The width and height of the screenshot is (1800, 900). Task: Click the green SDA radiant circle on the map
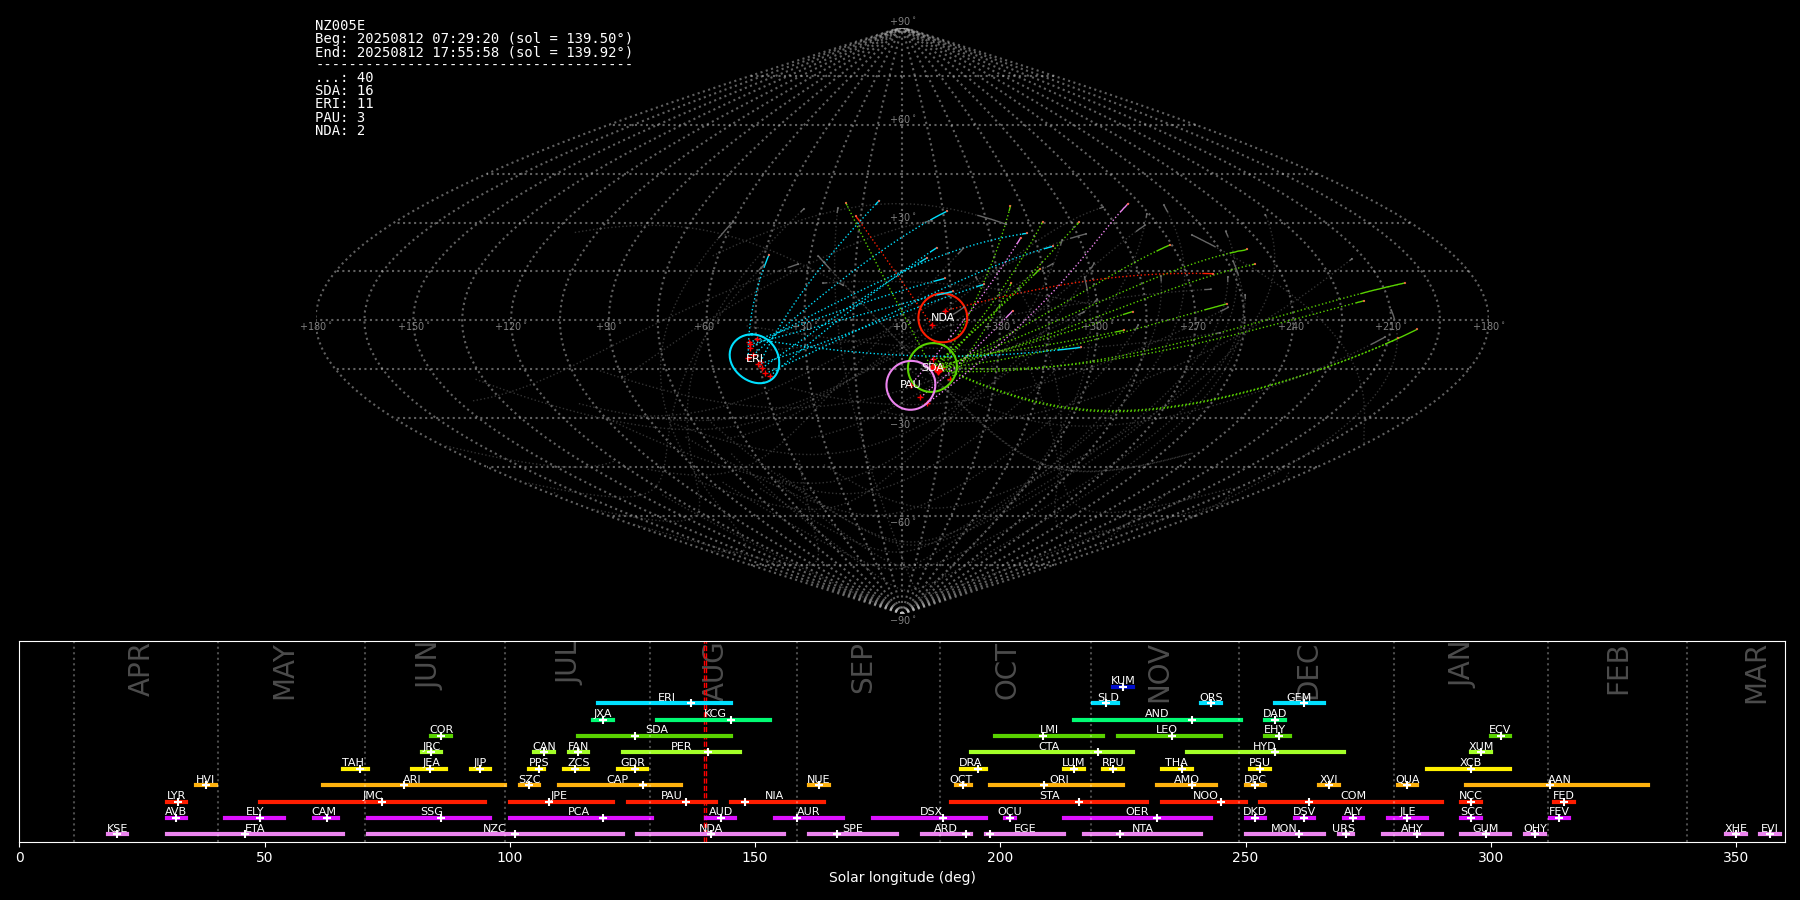932,368
